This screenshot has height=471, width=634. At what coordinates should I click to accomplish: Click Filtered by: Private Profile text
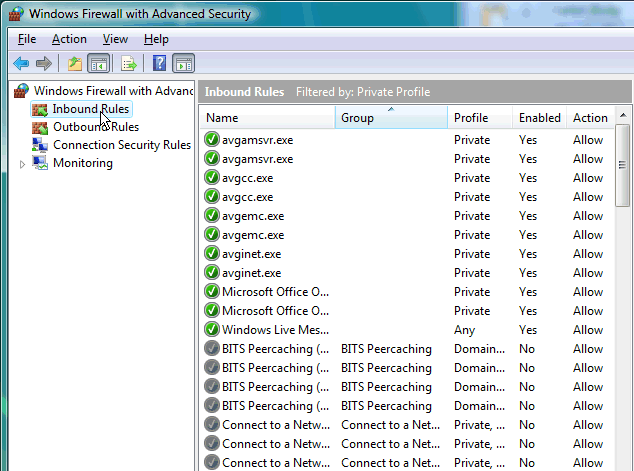363,92
